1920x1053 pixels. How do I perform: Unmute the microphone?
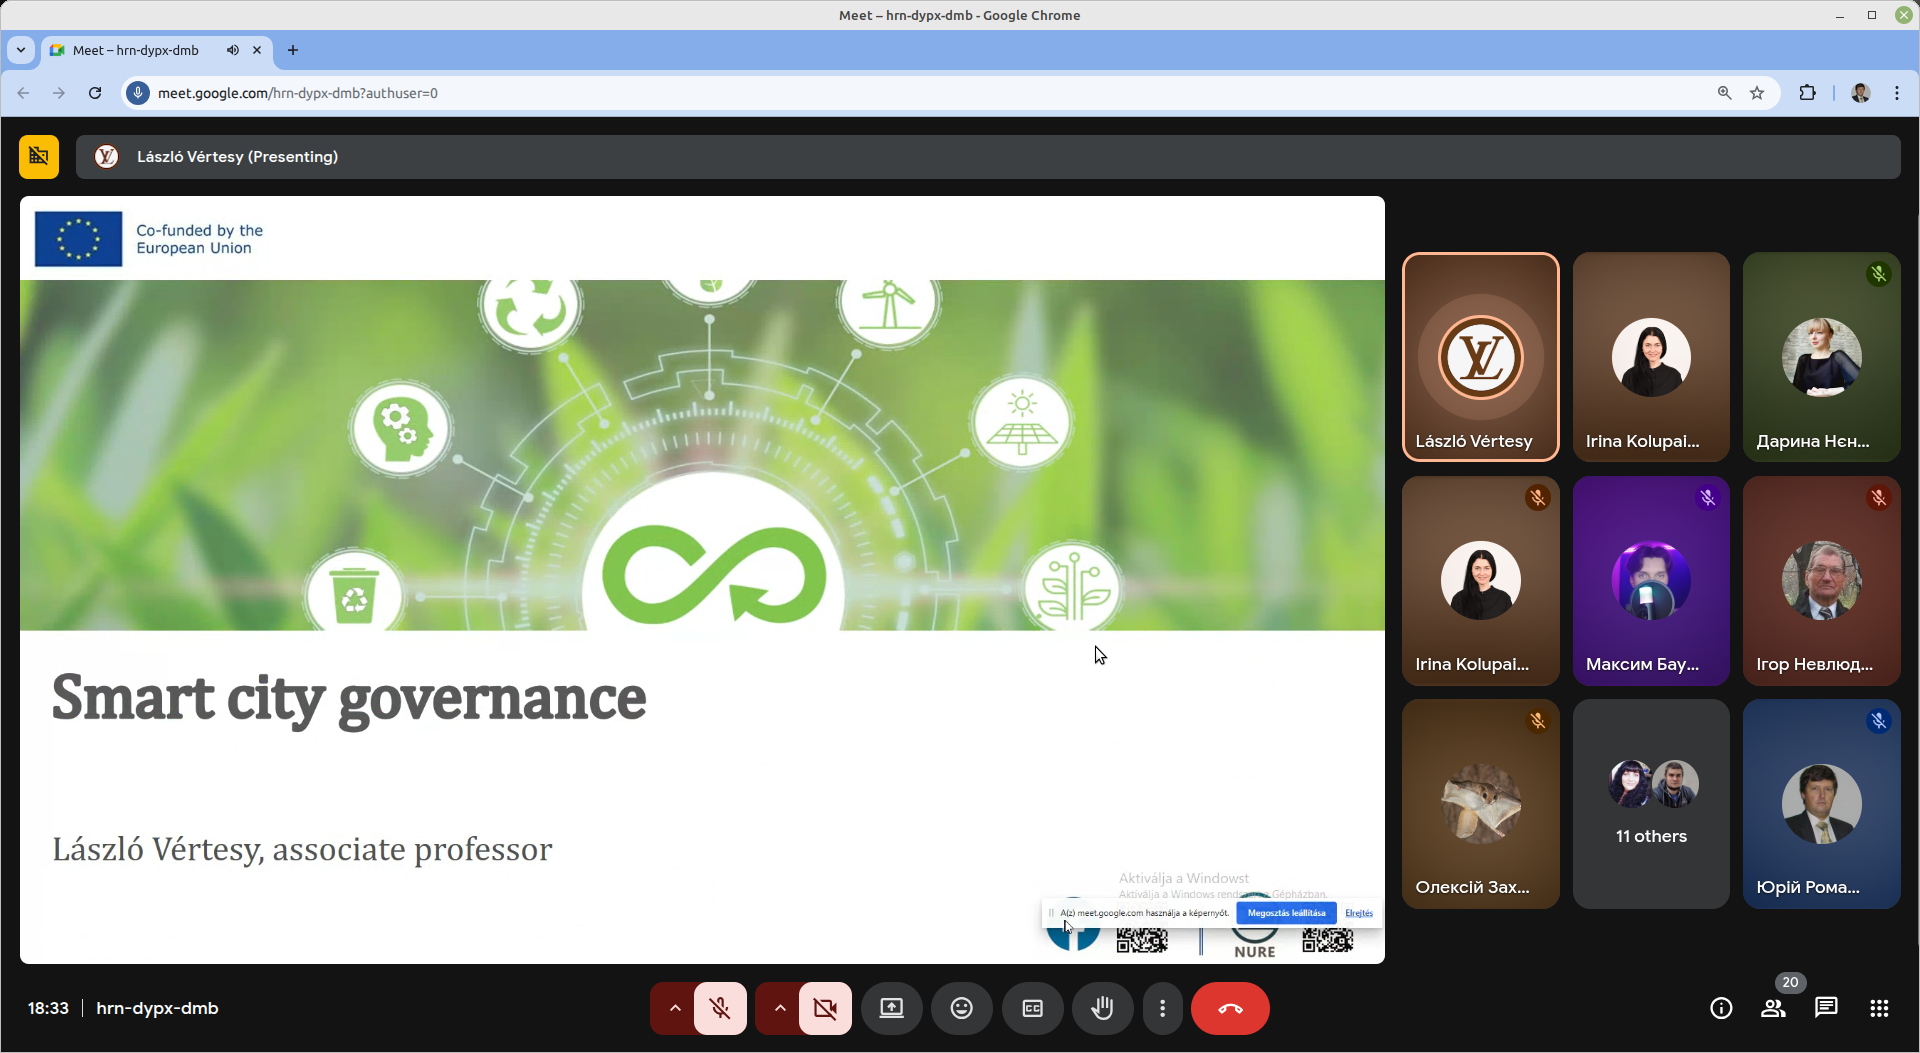pos(720,1008)
